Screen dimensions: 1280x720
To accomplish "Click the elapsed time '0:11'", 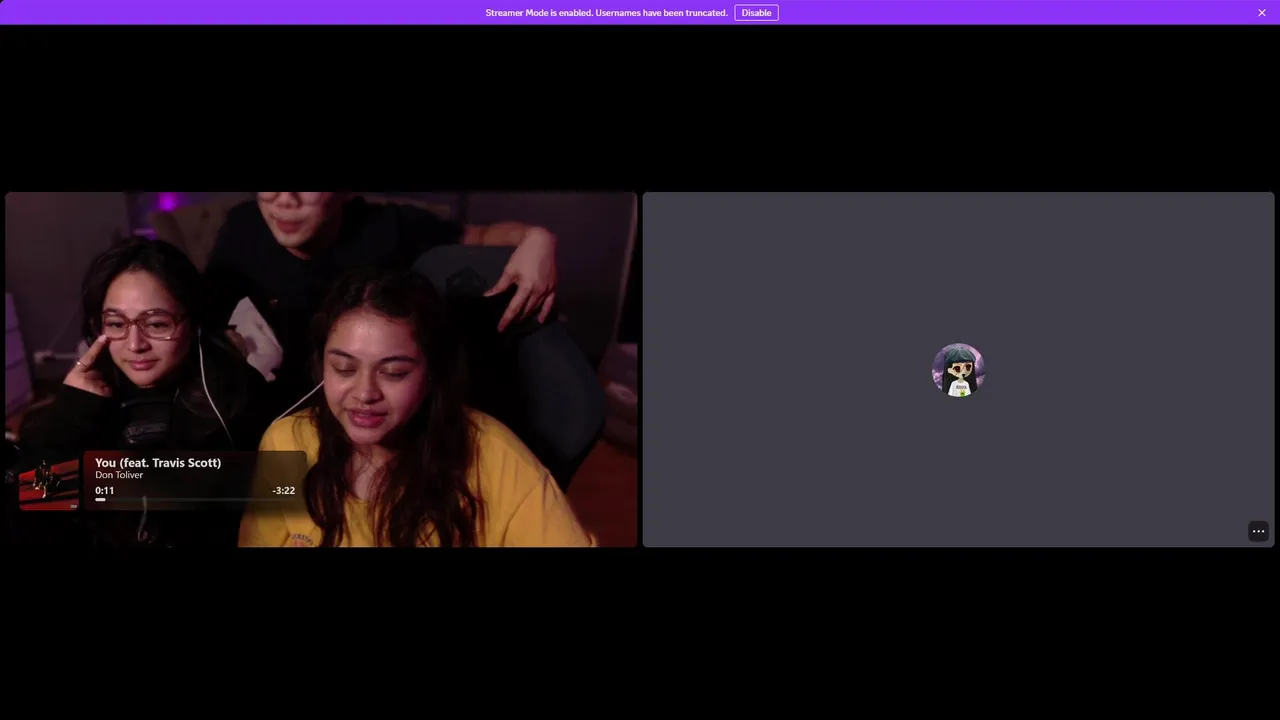I will (105, 491).
